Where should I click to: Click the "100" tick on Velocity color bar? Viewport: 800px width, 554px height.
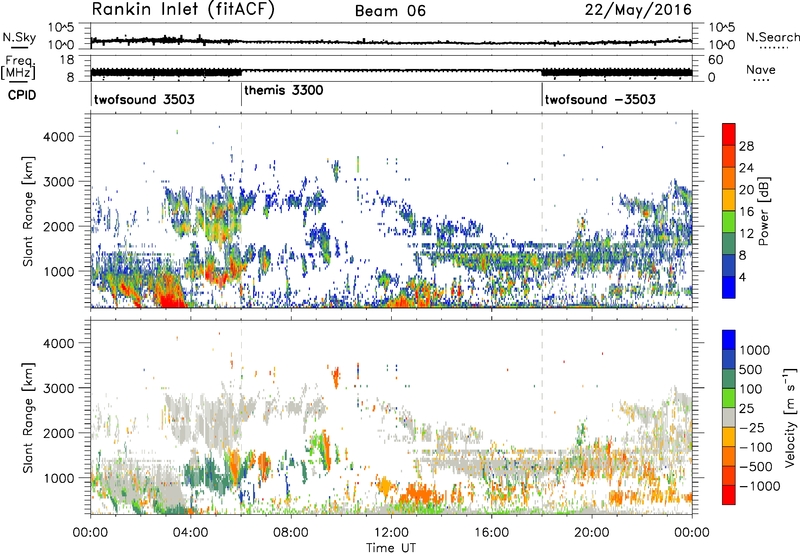pos(751,389)
